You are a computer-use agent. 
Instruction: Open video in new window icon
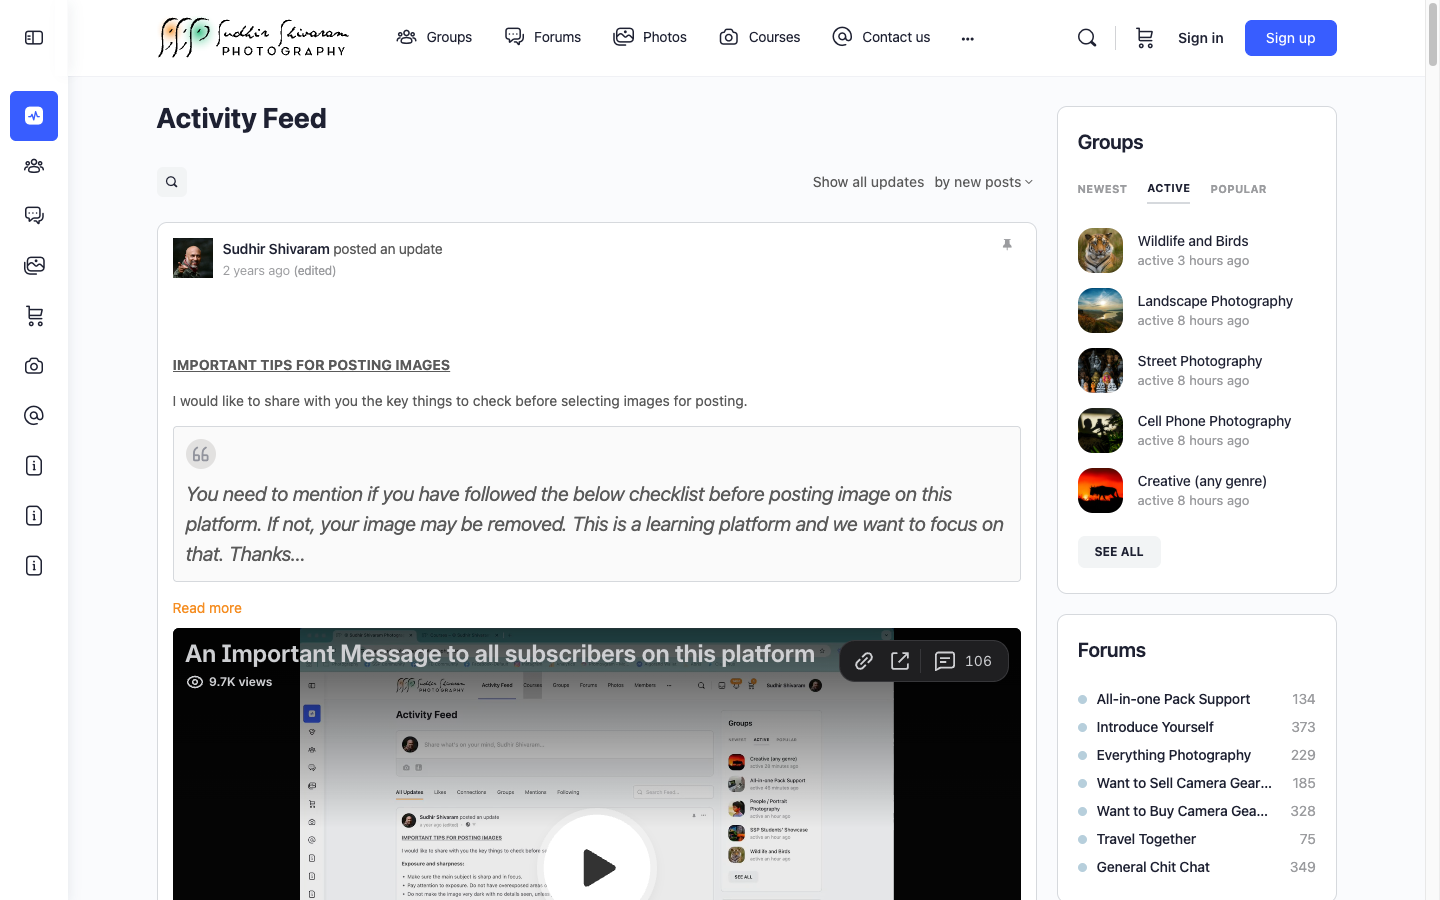pos(900,661)
